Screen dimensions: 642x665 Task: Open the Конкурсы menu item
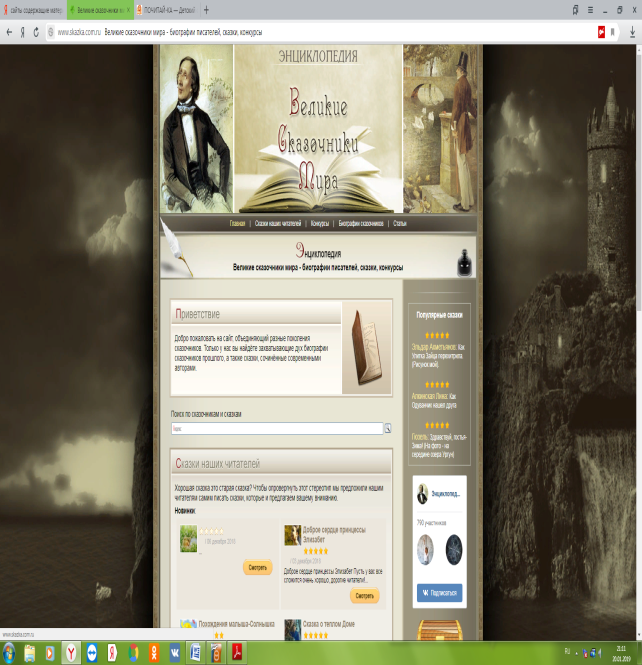[x=320, y=224]
